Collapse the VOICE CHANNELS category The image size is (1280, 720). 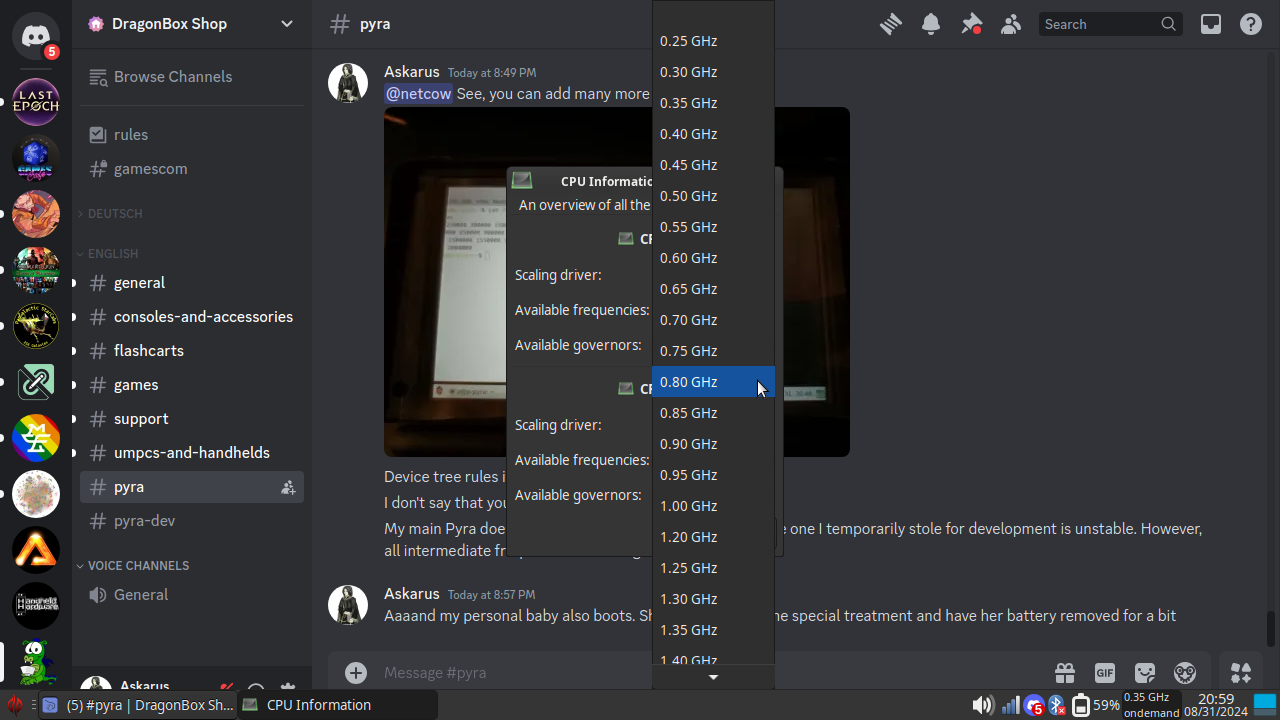pos(138,566)
